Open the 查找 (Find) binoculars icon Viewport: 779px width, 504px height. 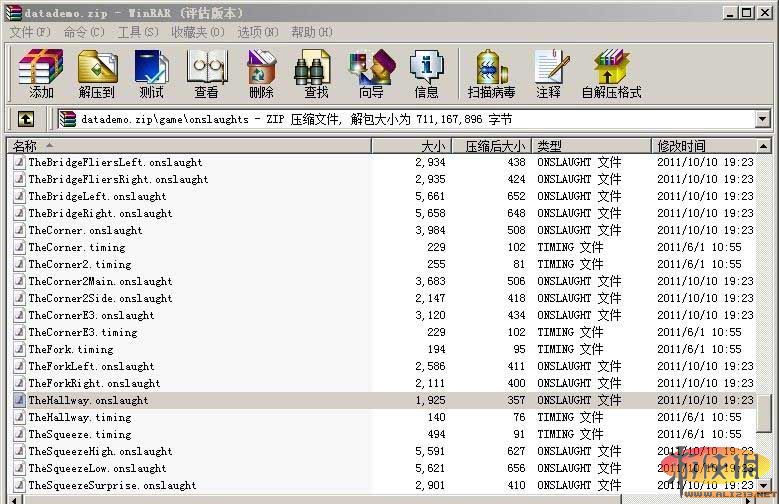(316, 72)
